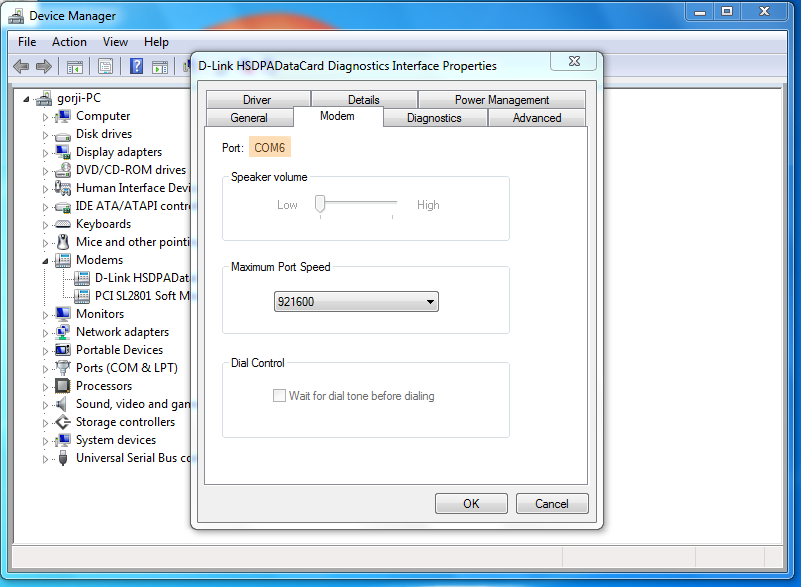Screen dimensions: 801x587
Task: Expand the Display adapters node
Action: click(x=45, y=153)
